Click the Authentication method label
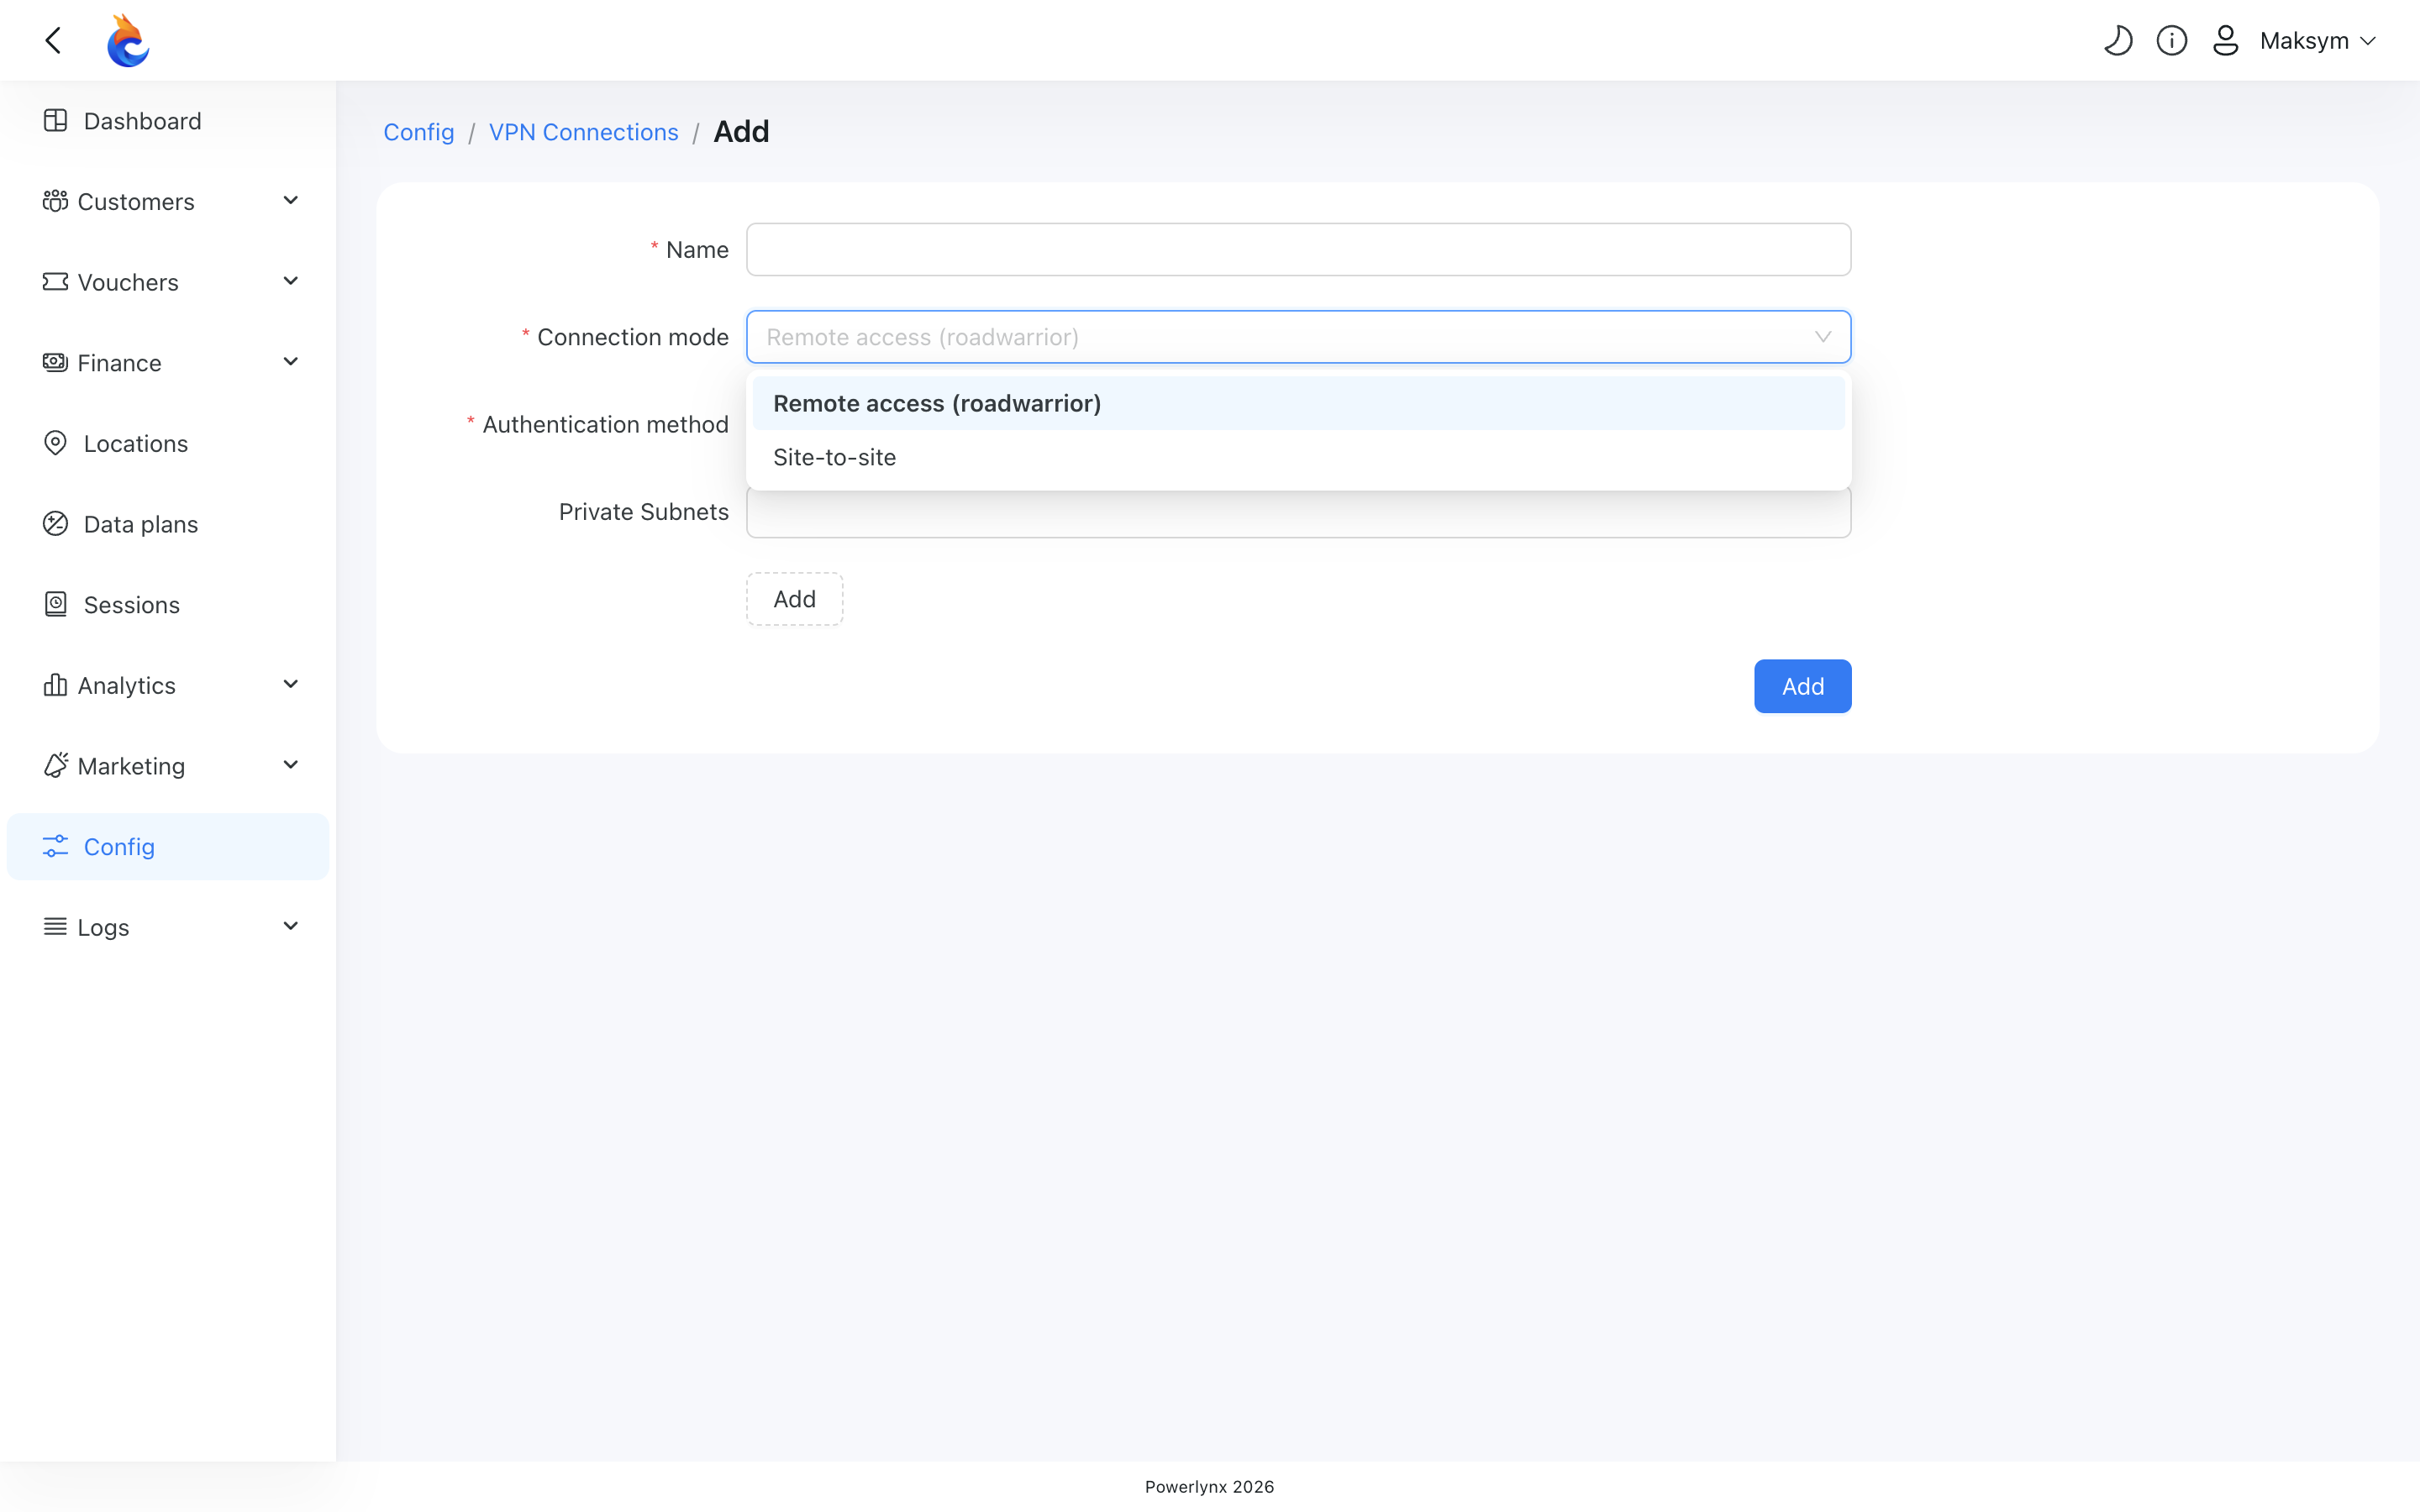Screen dimensions: 2420x1512 click(x=605, y=424)
